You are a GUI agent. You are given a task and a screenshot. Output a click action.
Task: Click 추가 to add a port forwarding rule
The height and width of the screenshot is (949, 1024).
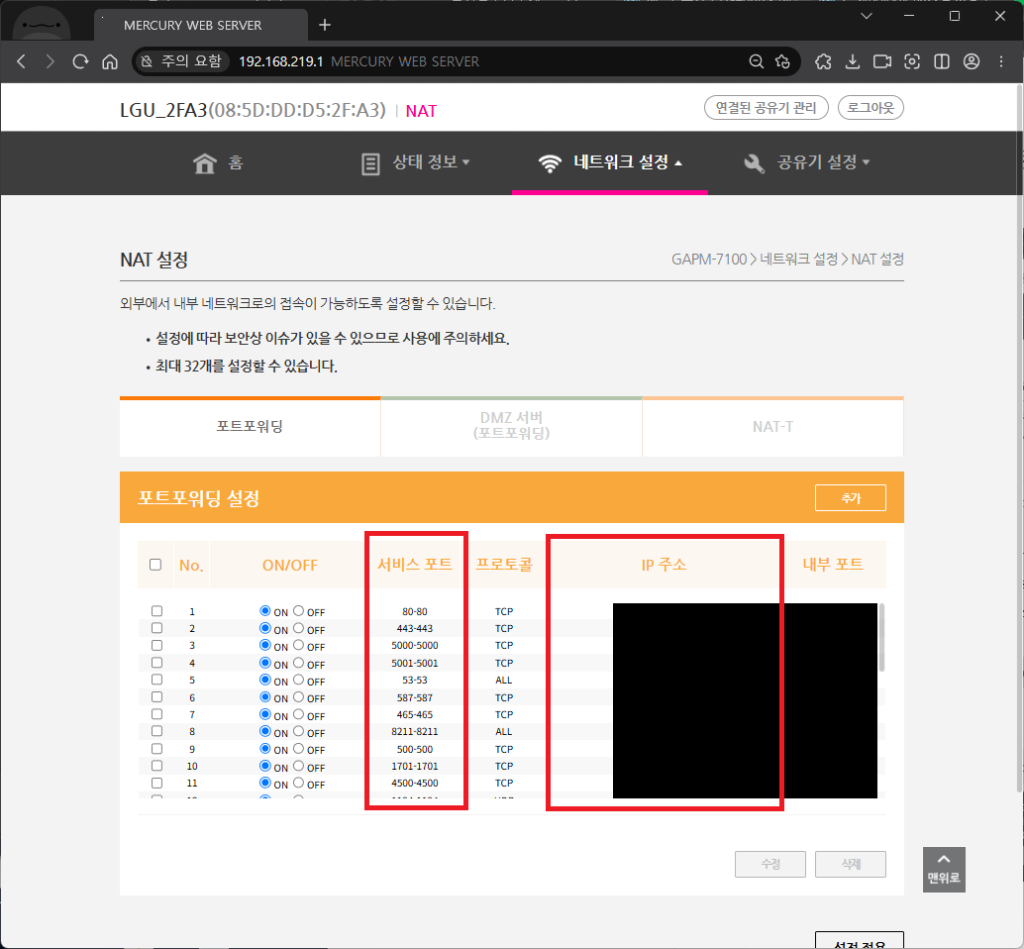click(850, 498)
